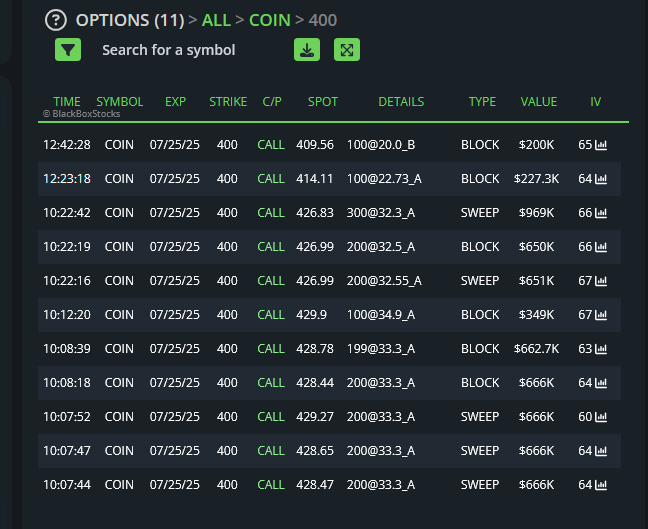648x529 pixels.
Task: Click the $650K value cell
Action: pyautogui.click(x=536, y=247)
